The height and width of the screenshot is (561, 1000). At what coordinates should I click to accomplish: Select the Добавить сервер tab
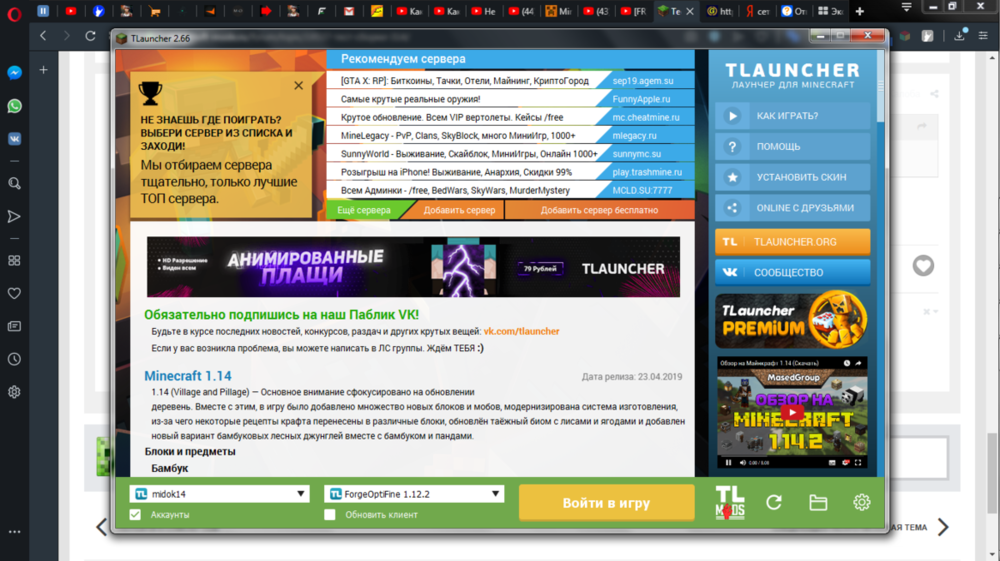click(459, 210)
